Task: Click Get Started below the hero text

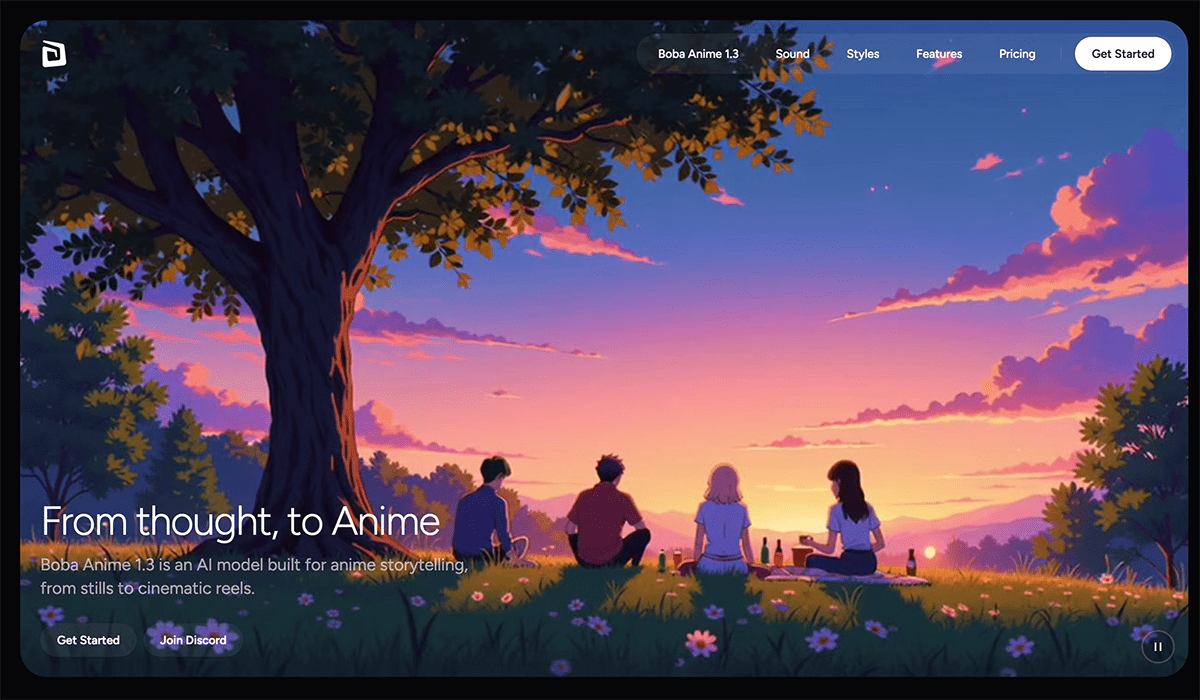Action: 88,640
